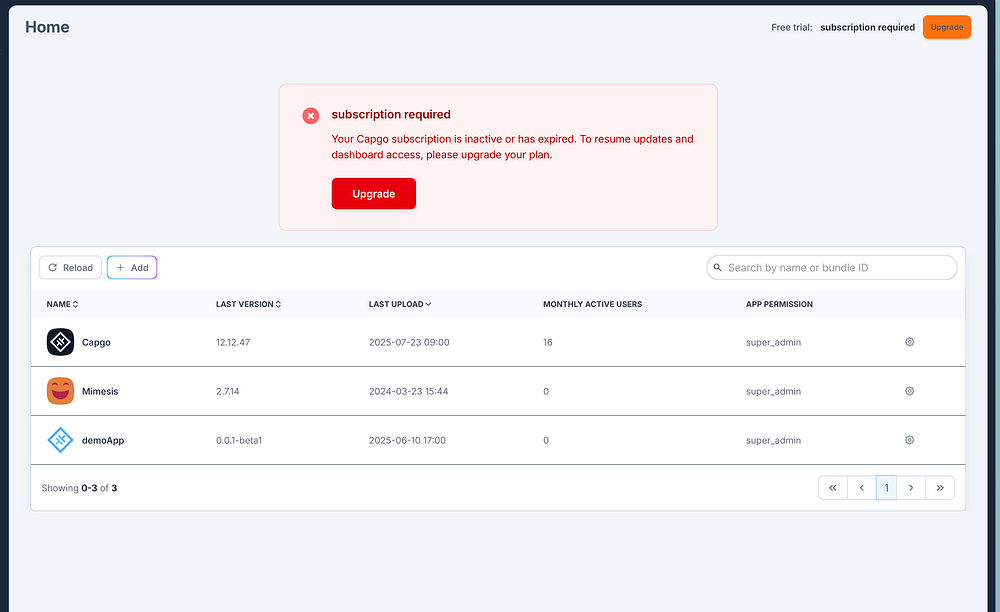Focus the search by name or bundle ID field
The width and height of the screenshot is (1000, 612).
(x=832, y=268)
